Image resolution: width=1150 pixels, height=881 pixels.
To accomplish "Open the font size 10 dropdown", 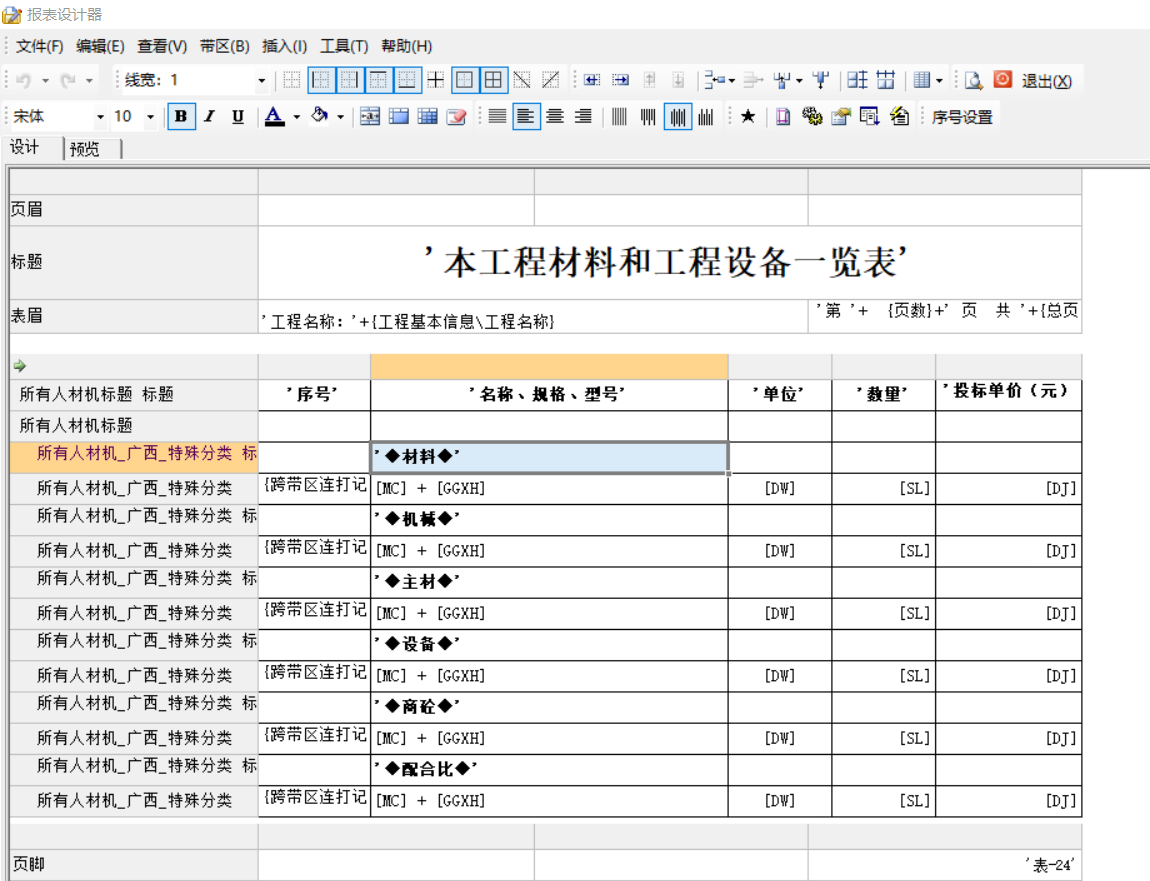I will (150, 117).
